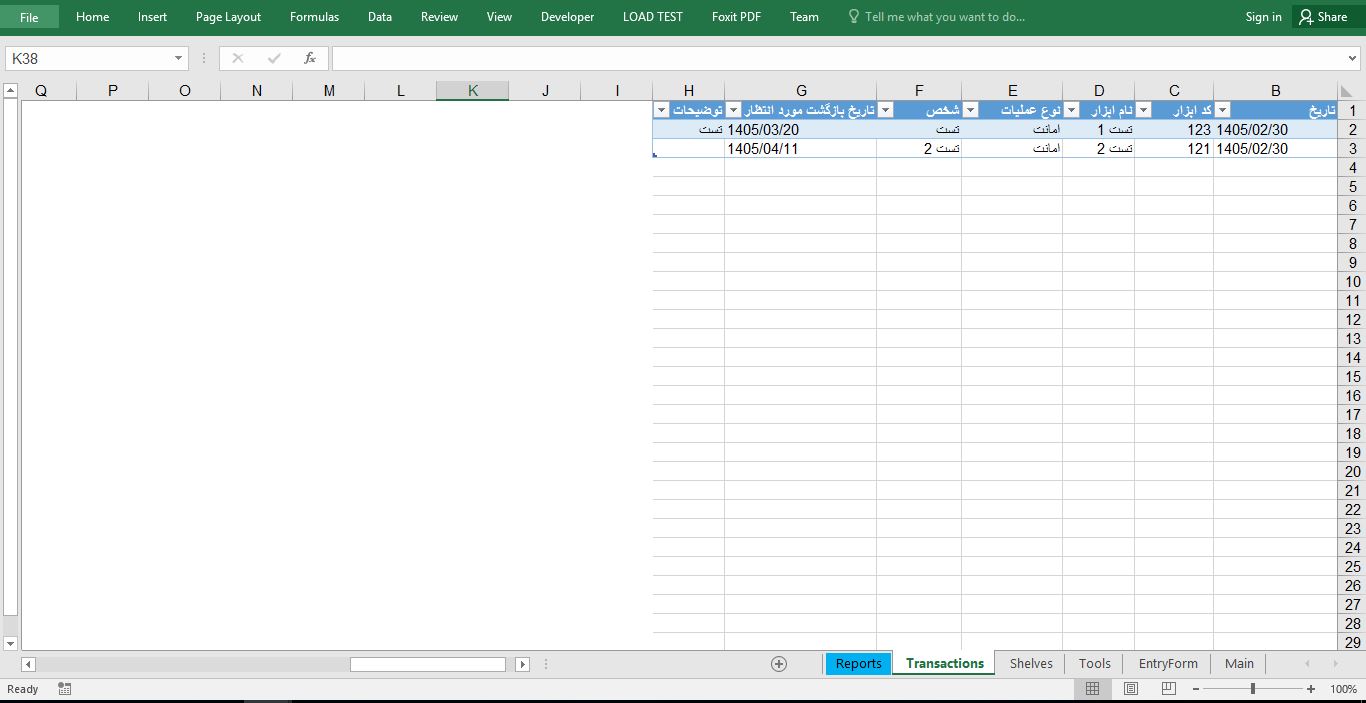Click the cell containing تست 2 in column F

(x=919, y=149)
